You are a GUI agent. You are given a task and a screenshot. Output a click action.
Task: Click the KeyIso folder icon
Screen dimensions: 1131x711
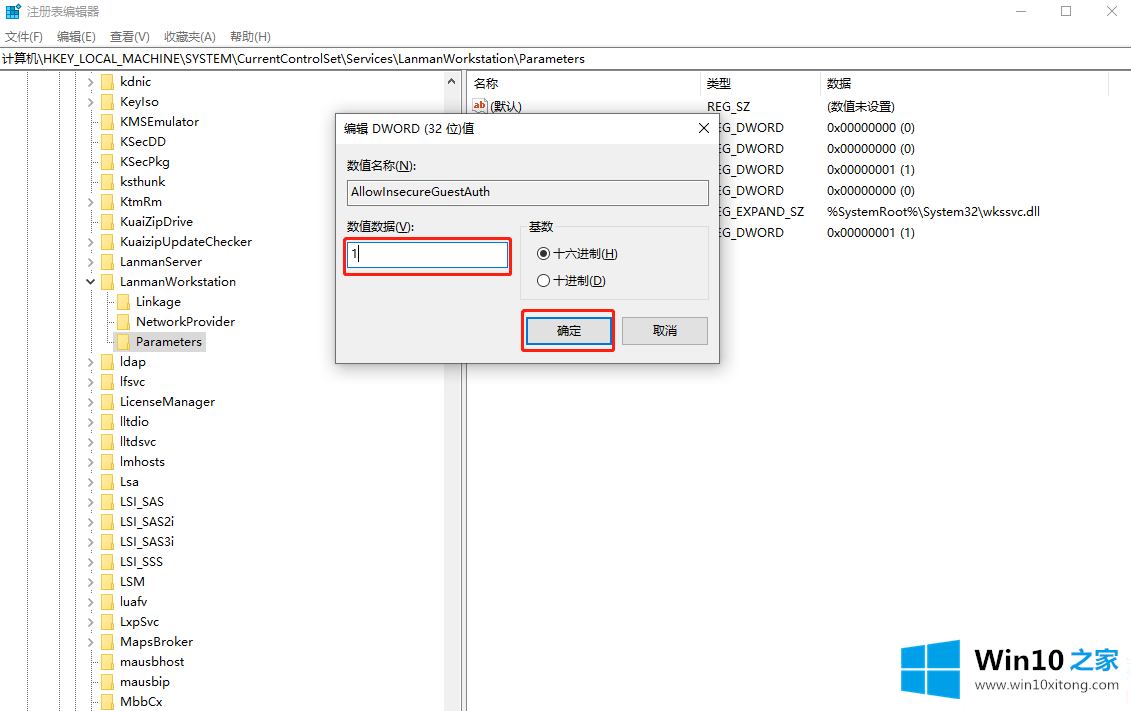[107, 102]
